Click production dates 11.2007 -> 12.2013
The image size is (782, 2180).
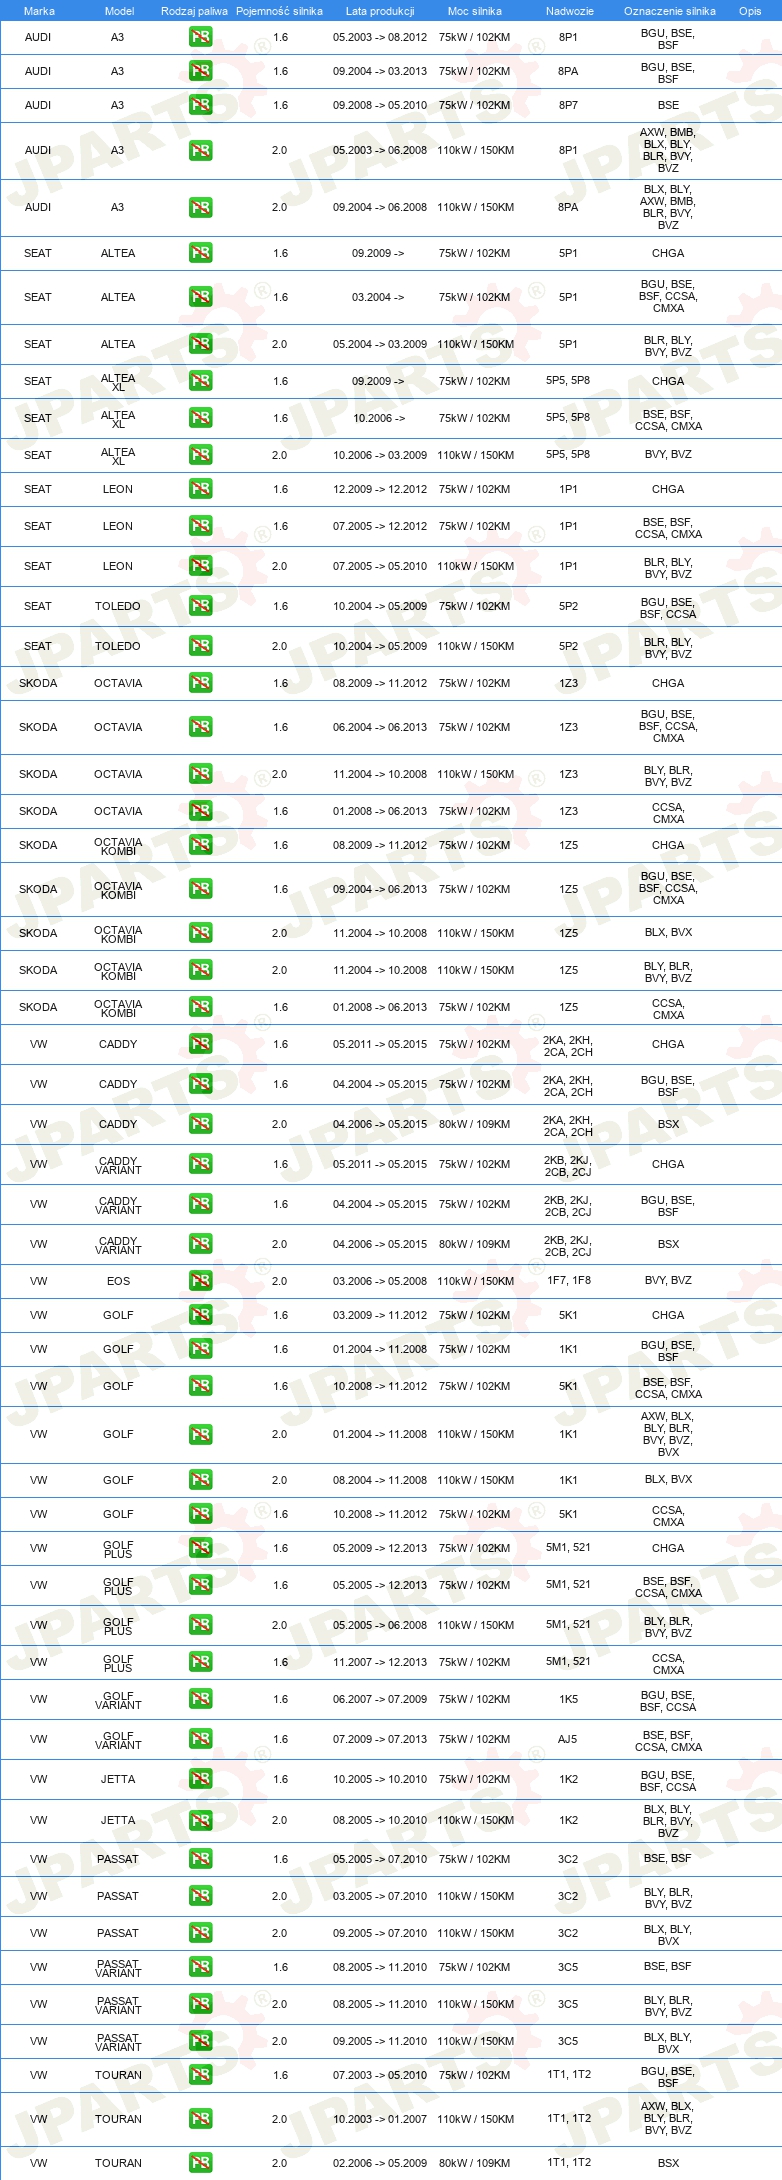380,1662
